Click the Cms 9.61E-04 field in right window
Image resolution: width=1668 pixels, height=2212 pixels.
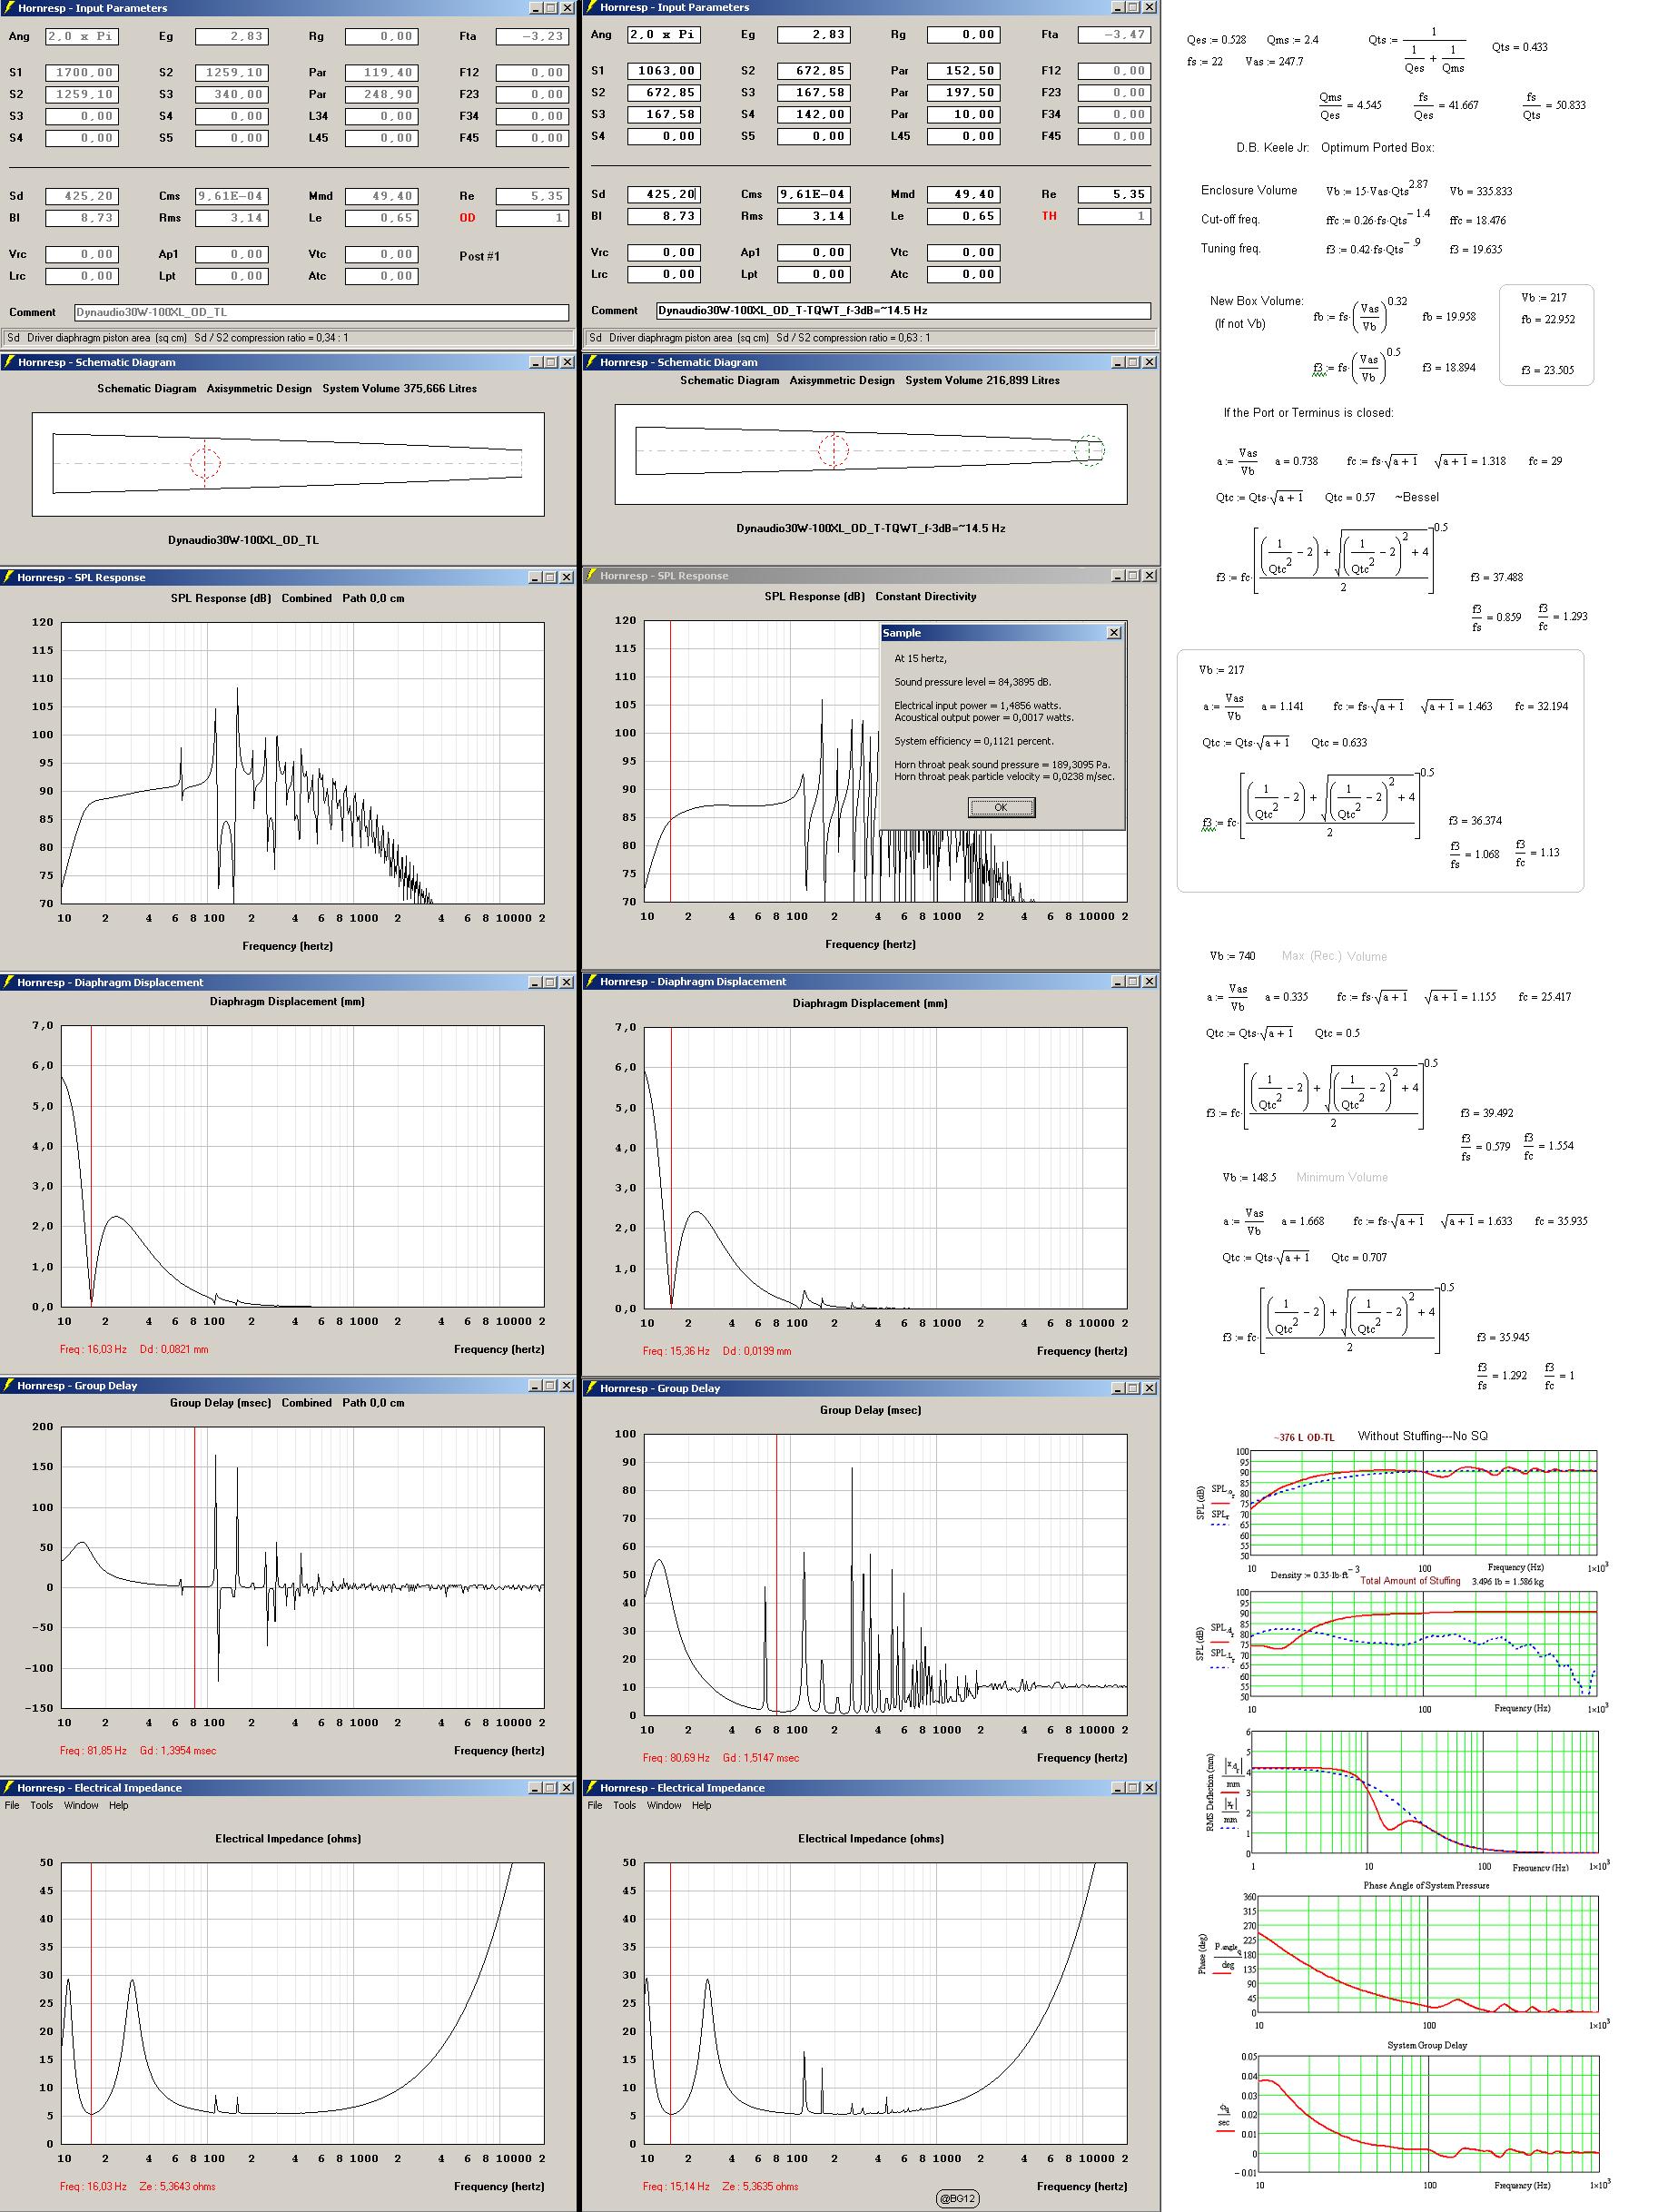tap(814, 194)
